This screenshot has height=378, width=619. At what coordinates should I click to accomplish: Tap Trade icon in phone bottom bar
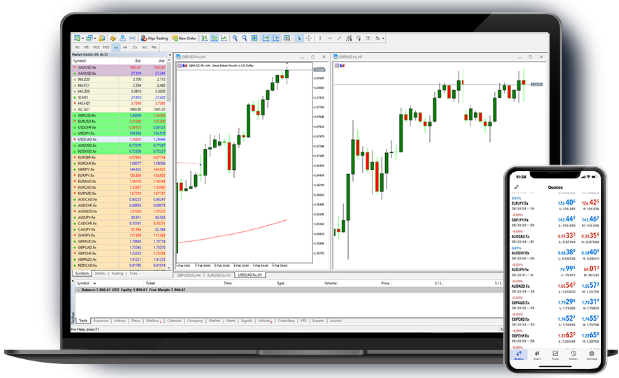tap(555, 355)
